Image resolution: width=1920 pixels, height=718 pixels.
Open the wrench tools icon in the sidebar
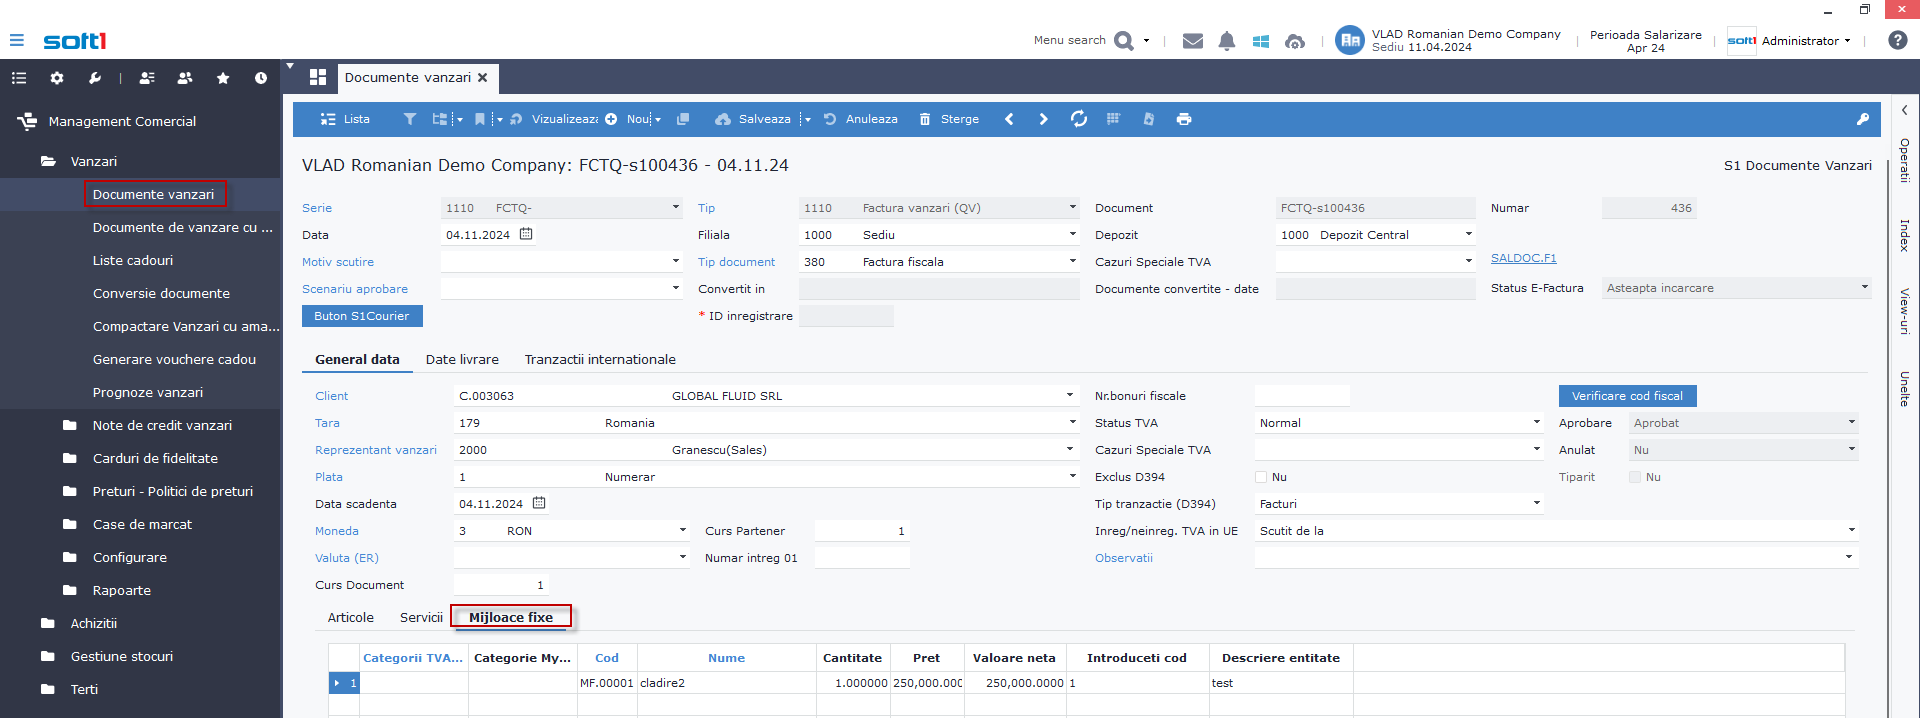pos(95,78)
